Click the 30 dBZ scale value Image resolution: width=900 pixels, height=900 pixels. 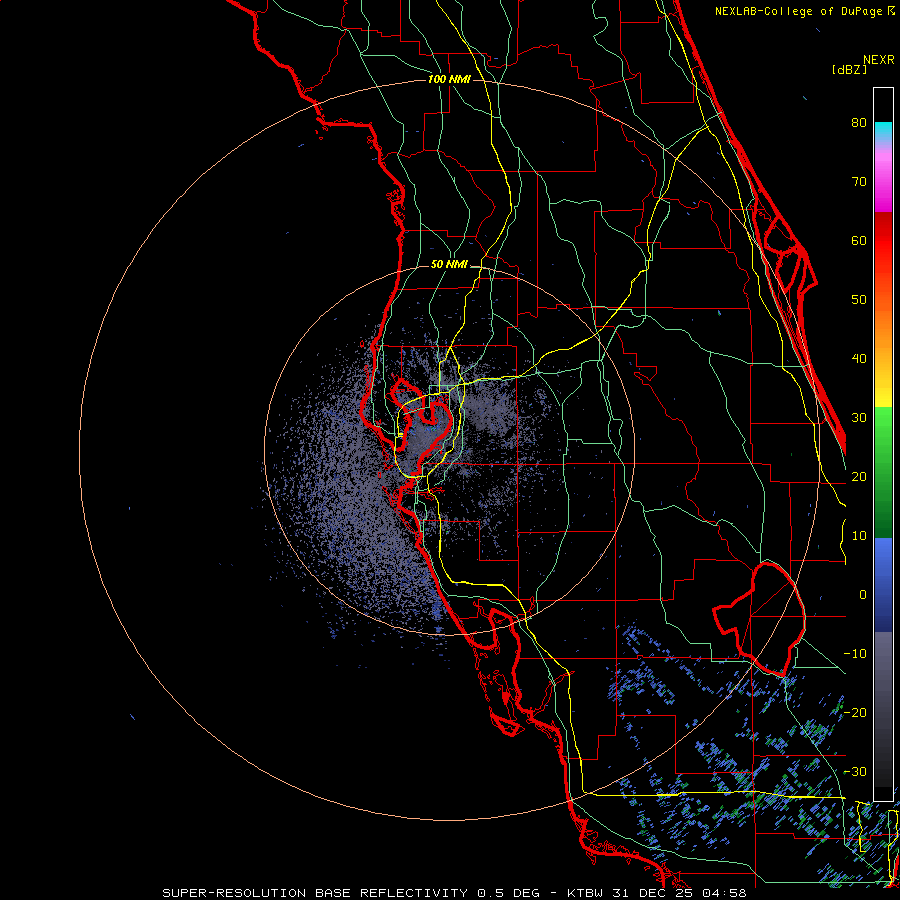859,418
